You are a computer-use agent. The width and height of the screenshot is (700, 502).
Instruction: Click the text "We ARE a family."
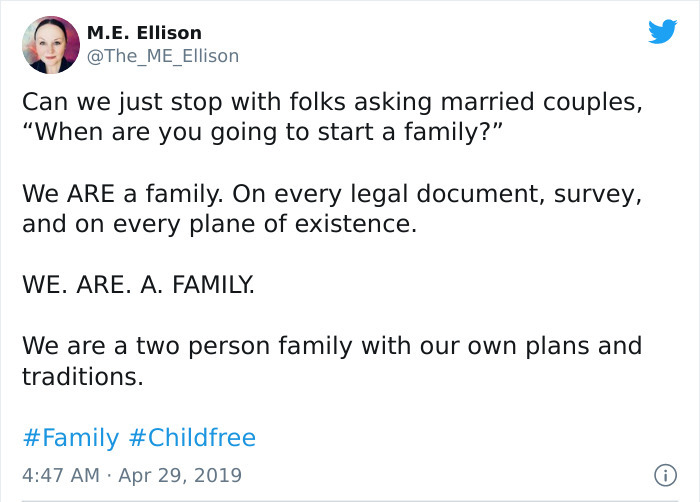(123, 194)
